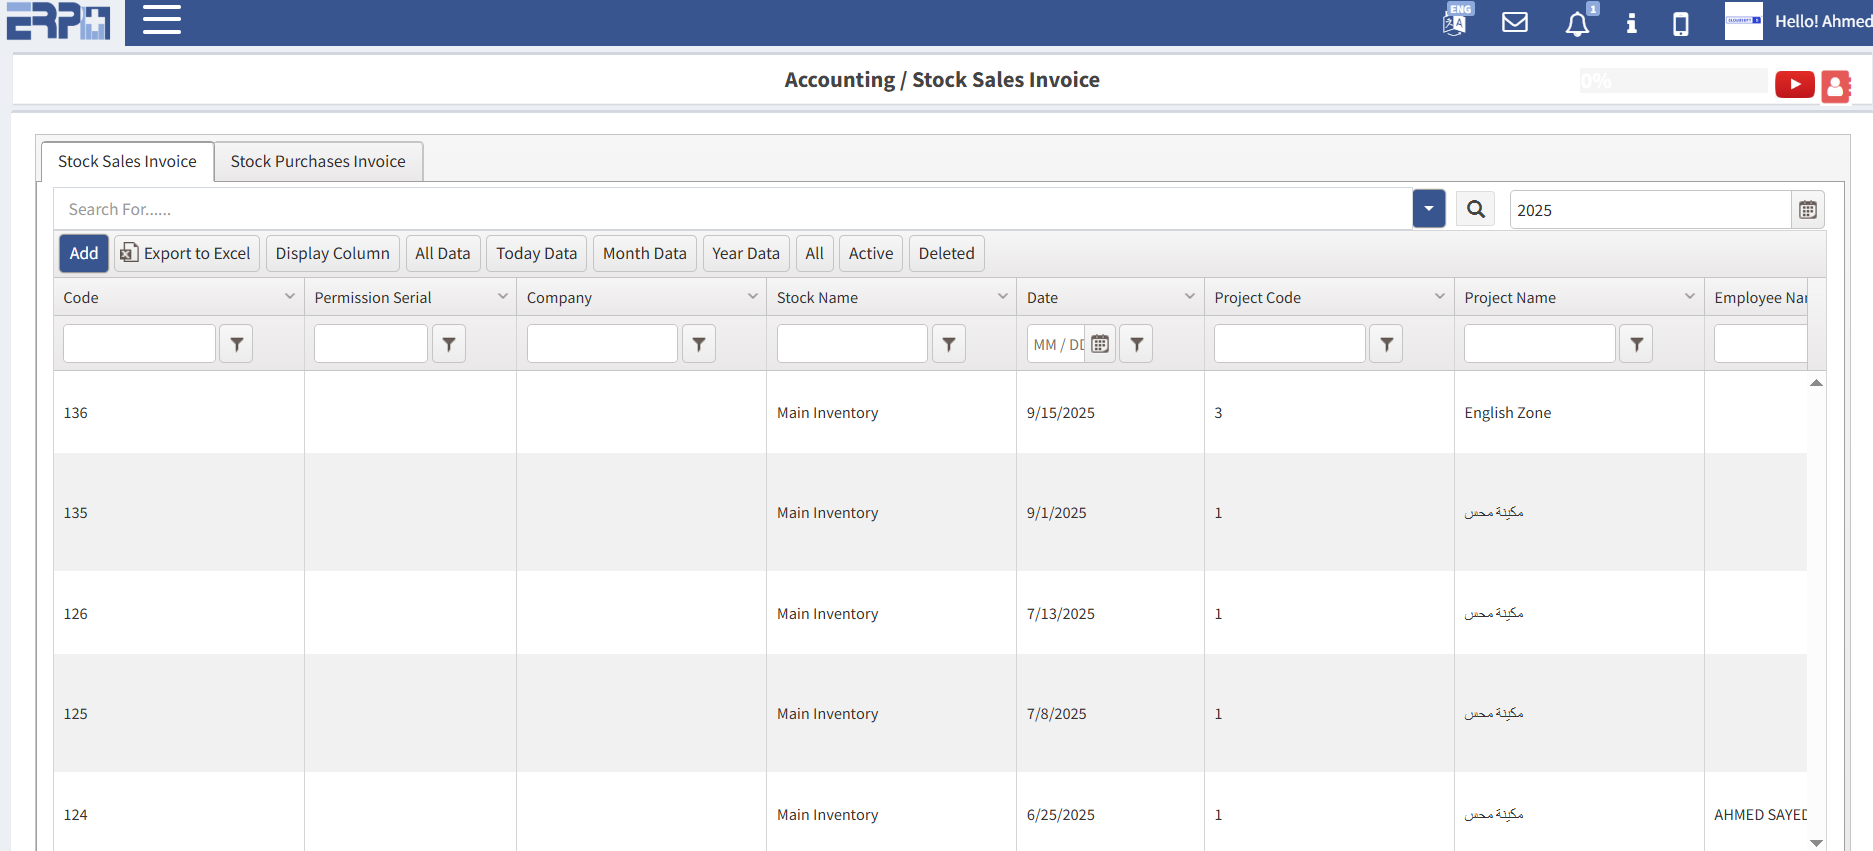Click Export to Excel button

click(x=187, y=254)
